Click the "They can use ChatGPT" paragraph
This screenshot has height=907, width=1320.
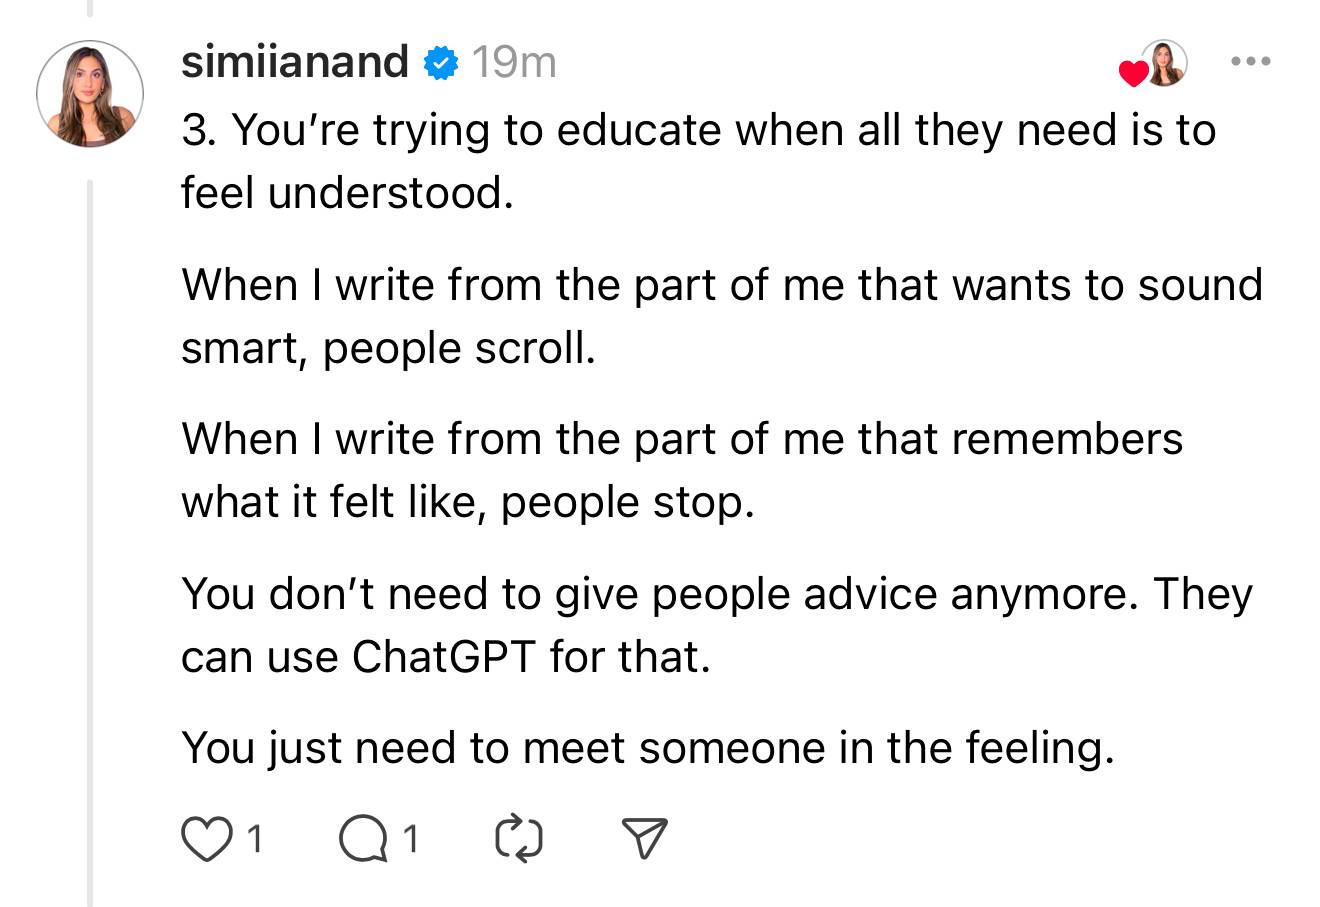(x=716, y=625)
